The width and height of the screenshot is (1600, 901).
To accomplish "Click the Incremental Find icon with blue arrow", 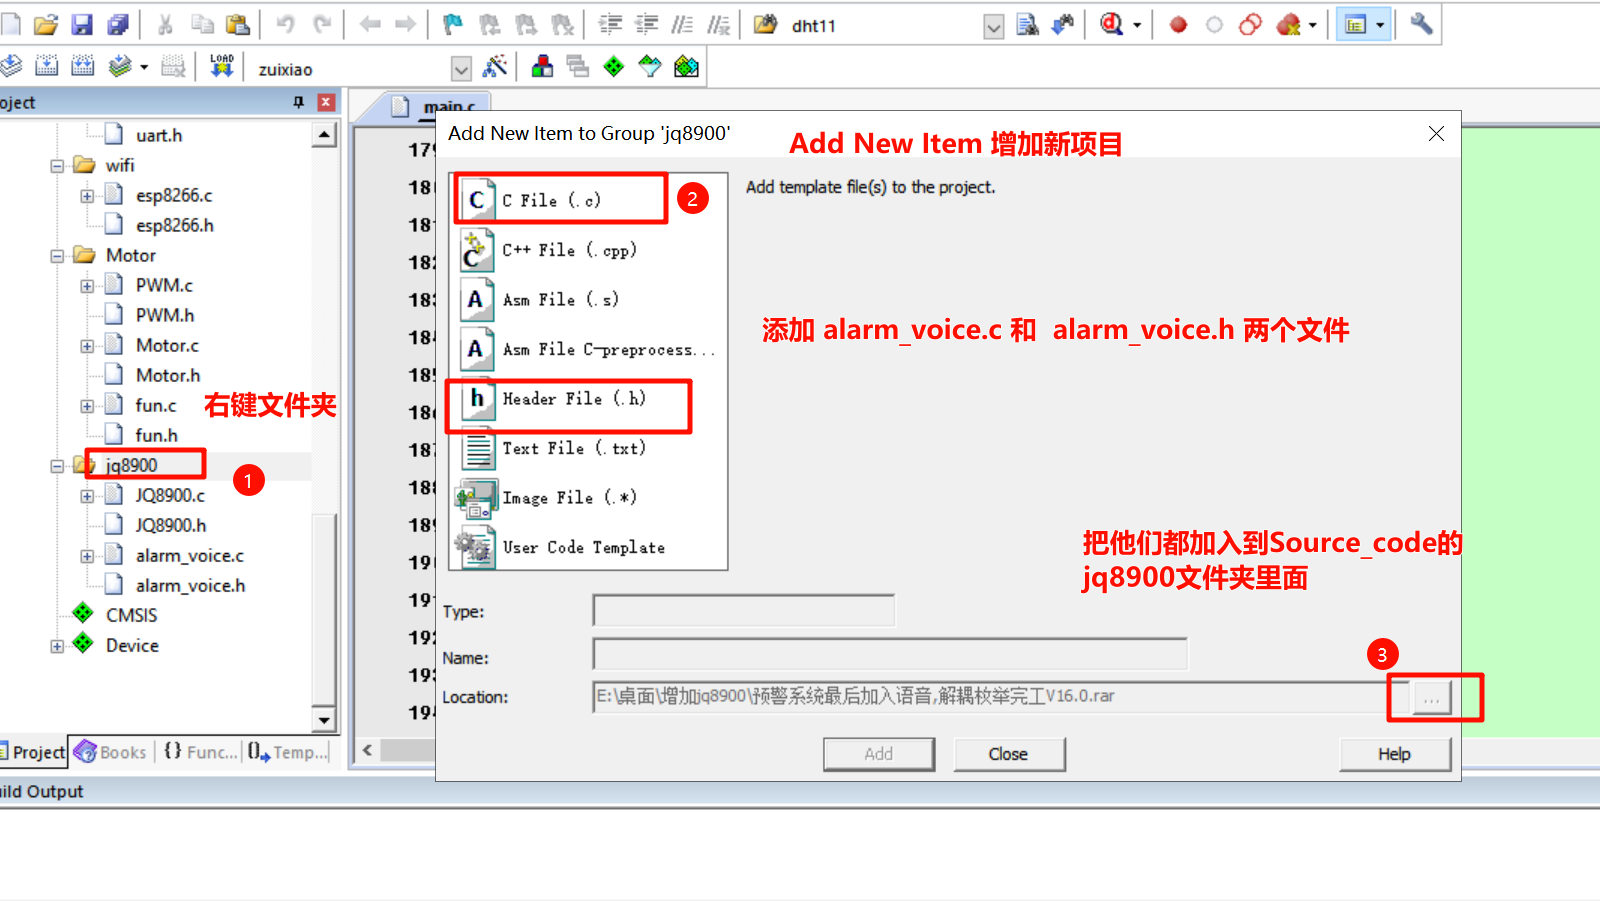I will pos(1063,25).
